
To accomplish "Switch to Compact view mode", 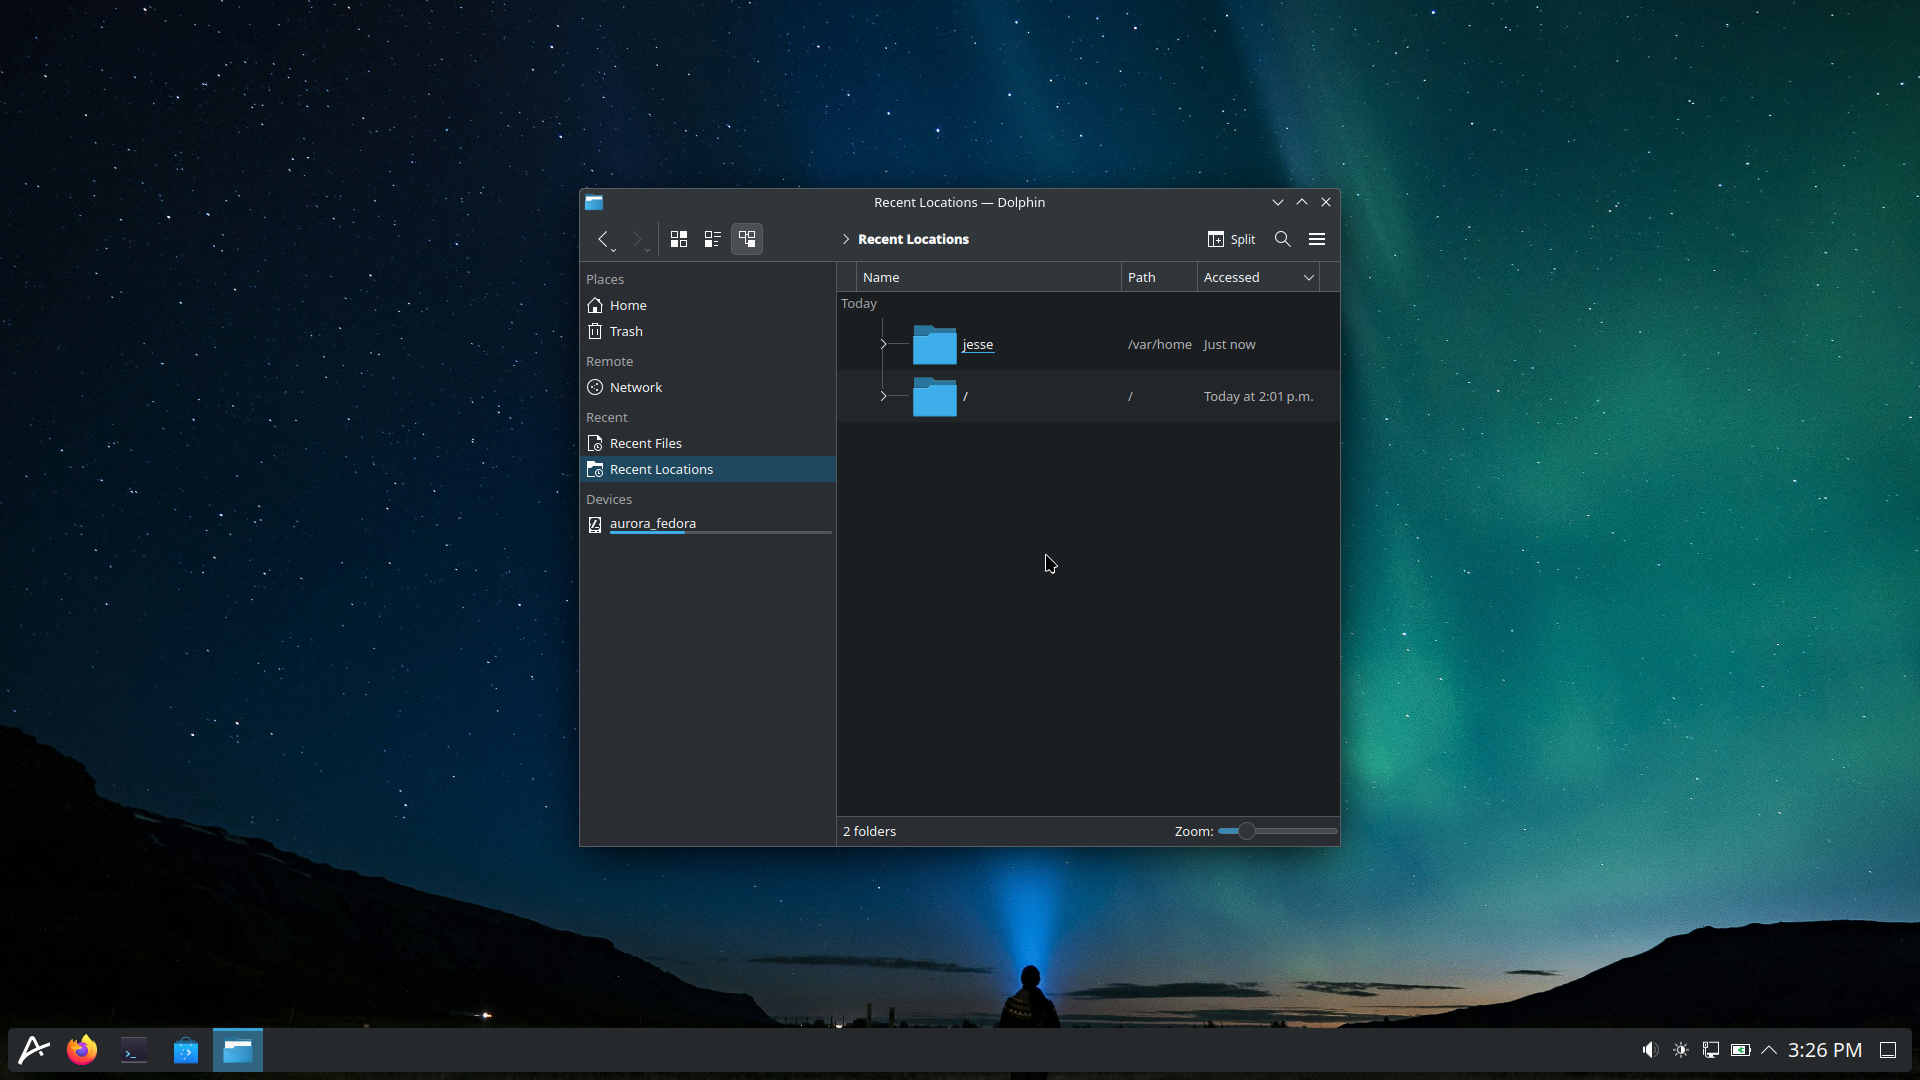I will coord(713,239).
